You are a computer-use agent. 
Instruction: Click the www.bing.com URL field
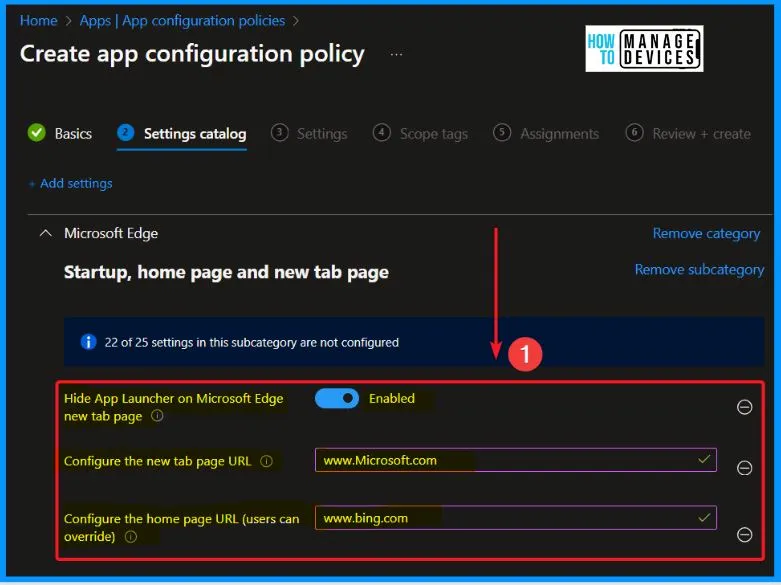click(516, 518)
